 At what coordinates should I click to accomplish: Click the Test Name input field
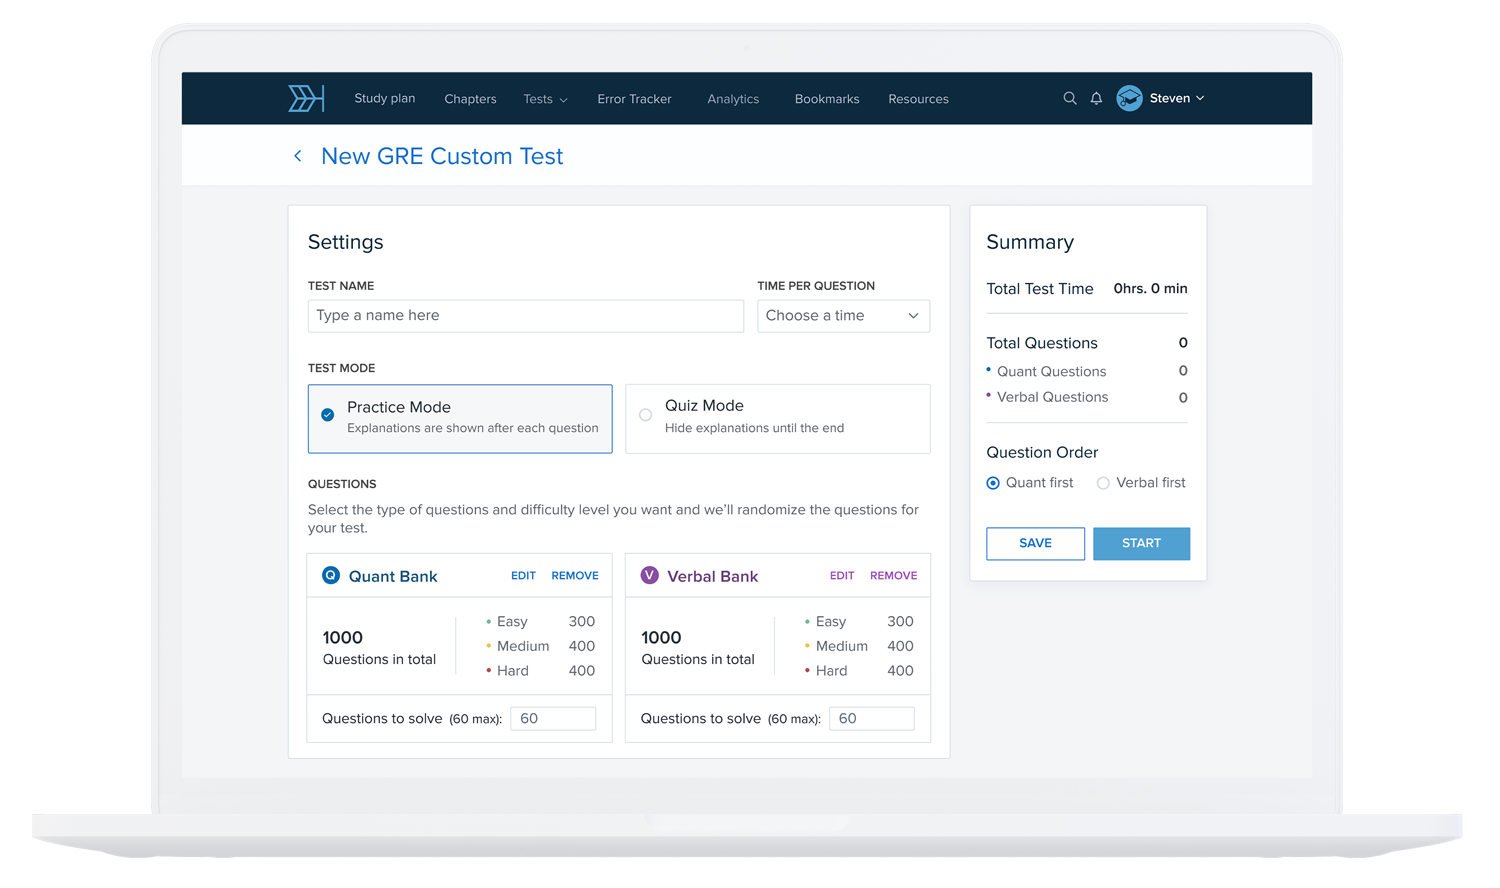click(x=525, y=316)
